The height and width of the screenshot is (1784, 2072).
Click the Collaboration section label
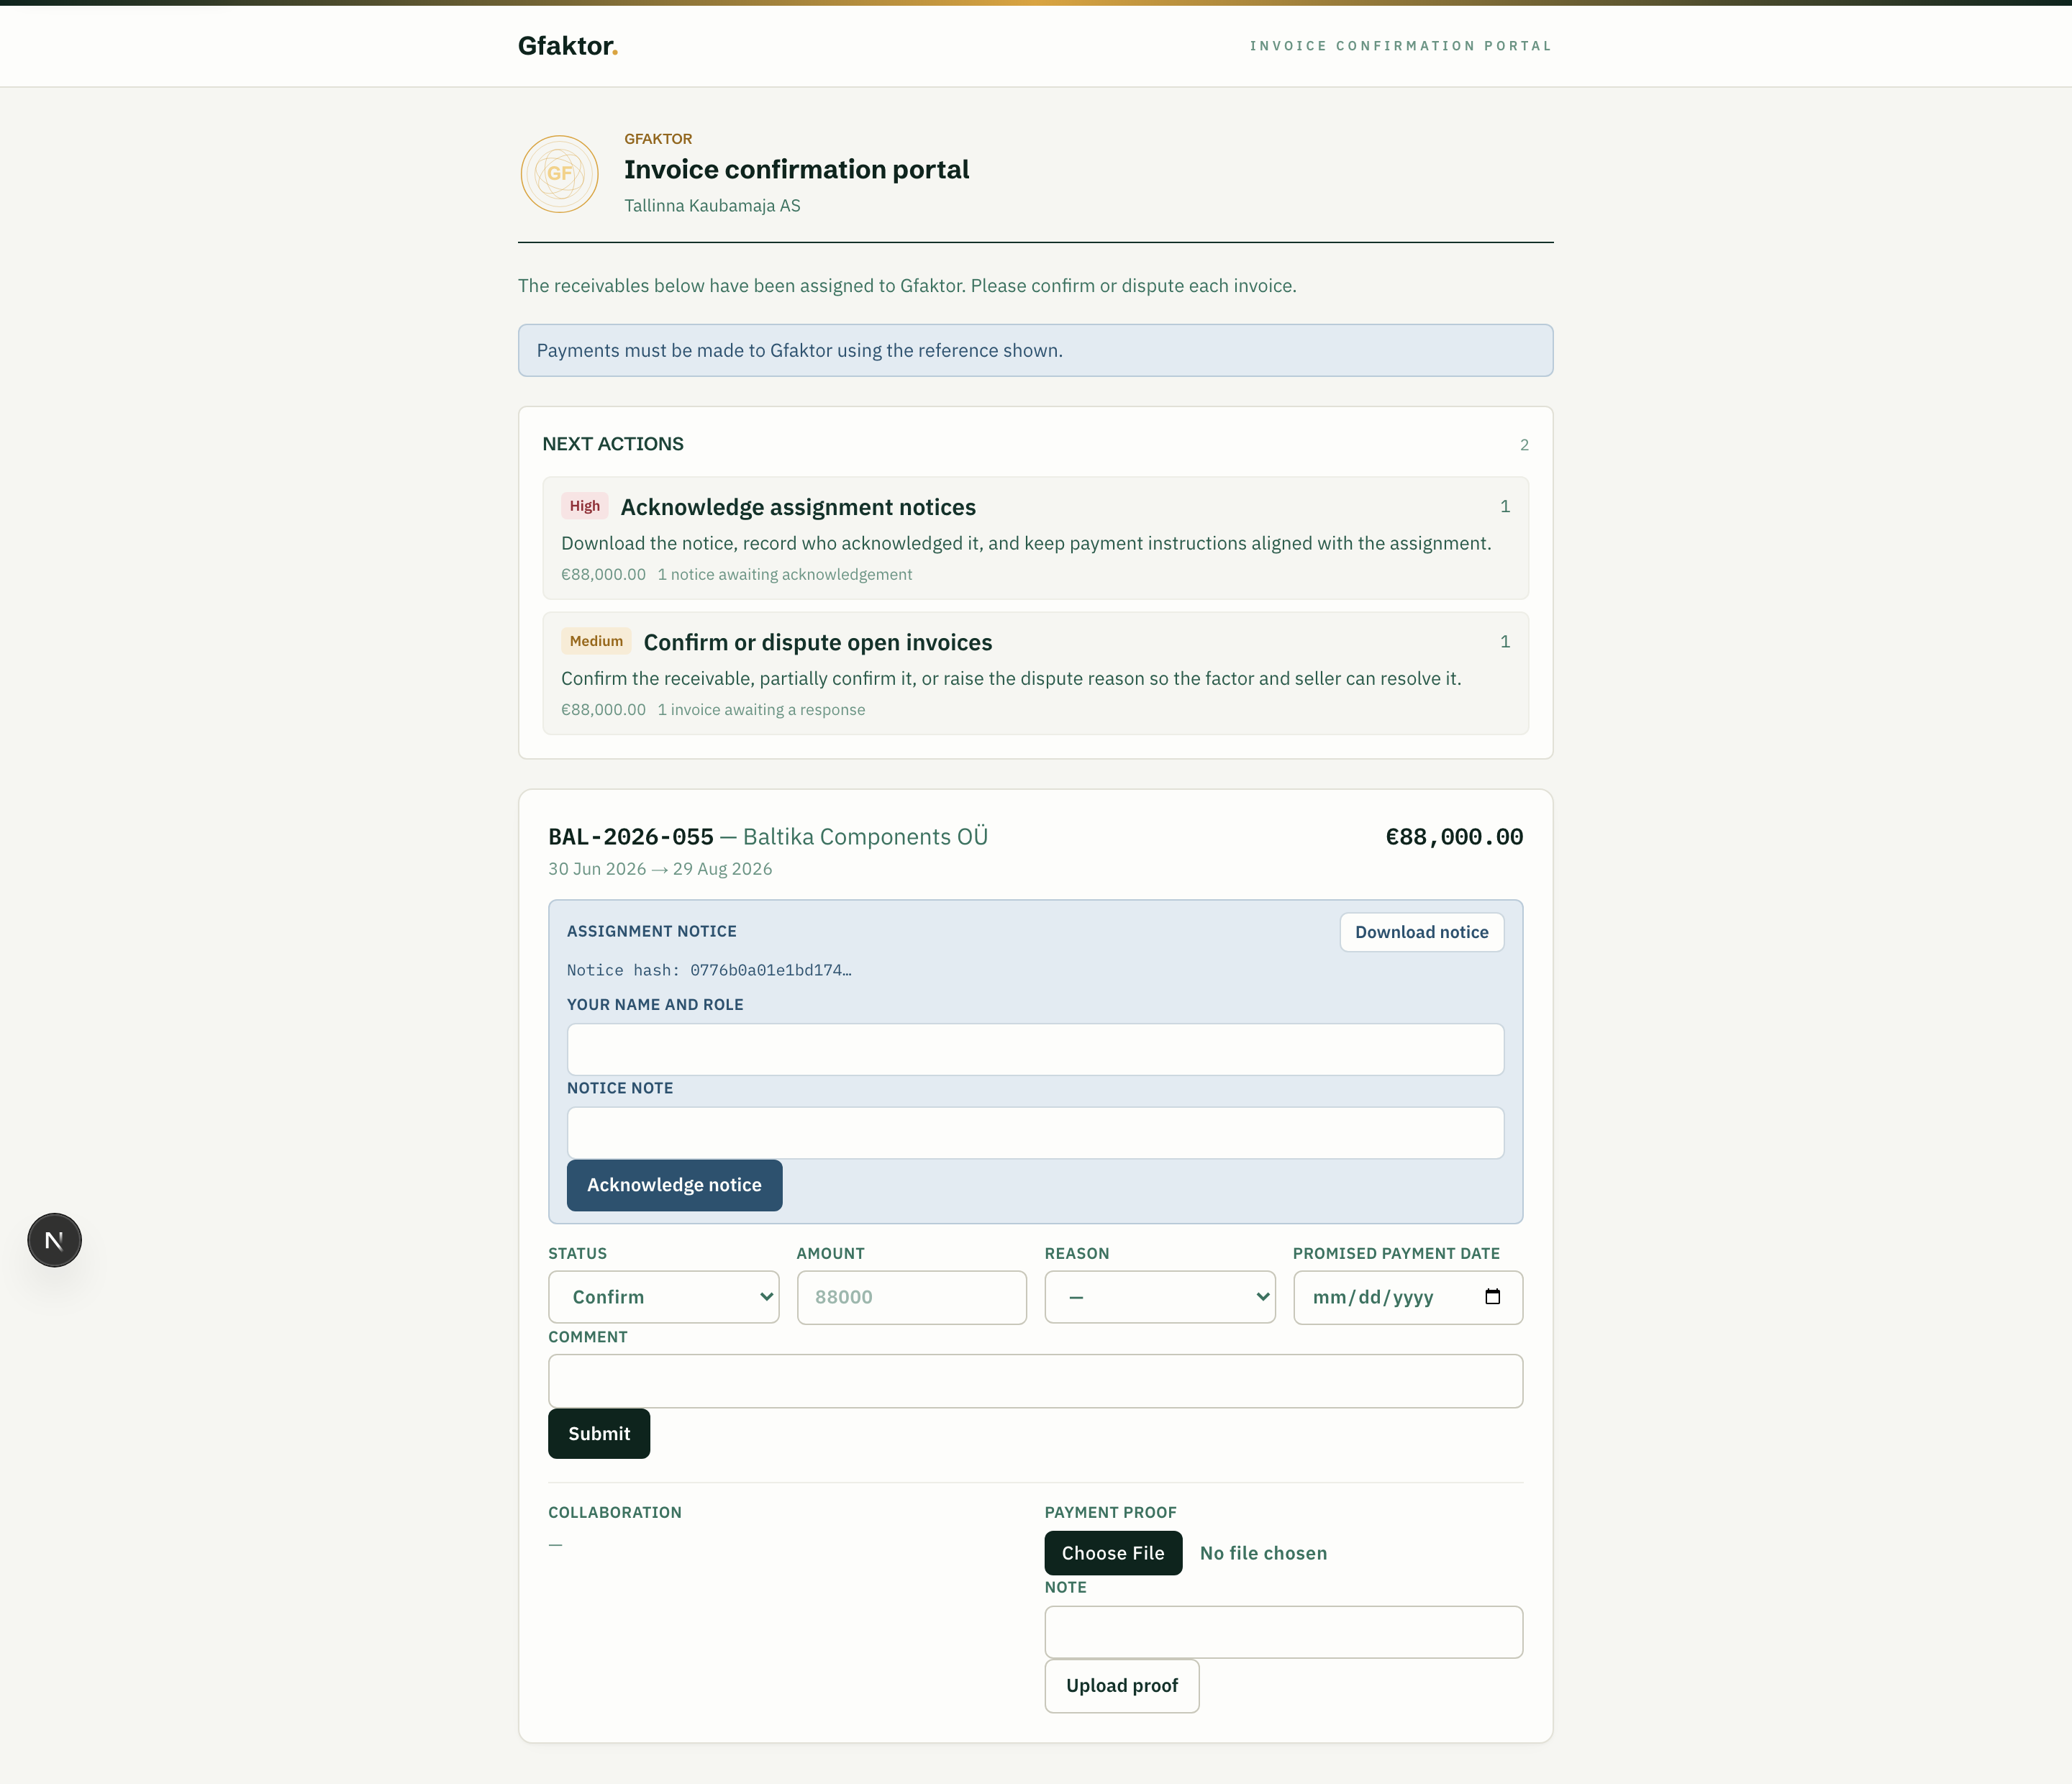point(615,1512)
